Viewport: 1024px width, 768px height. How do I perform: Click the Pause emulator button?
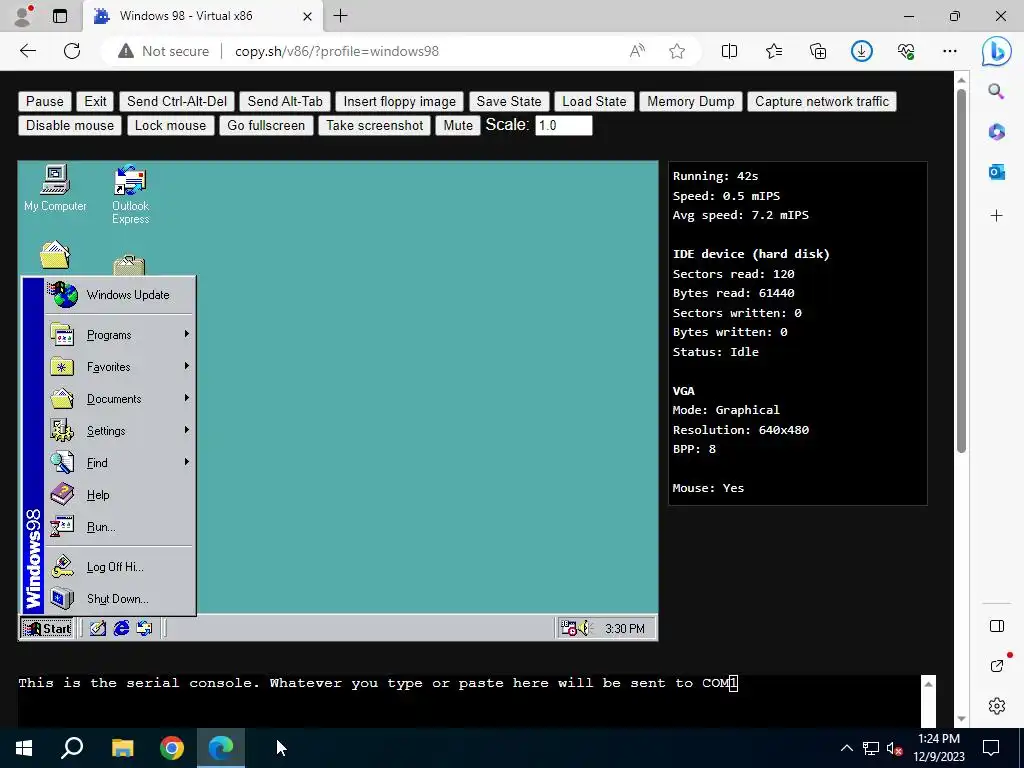(x=44, y=101)
